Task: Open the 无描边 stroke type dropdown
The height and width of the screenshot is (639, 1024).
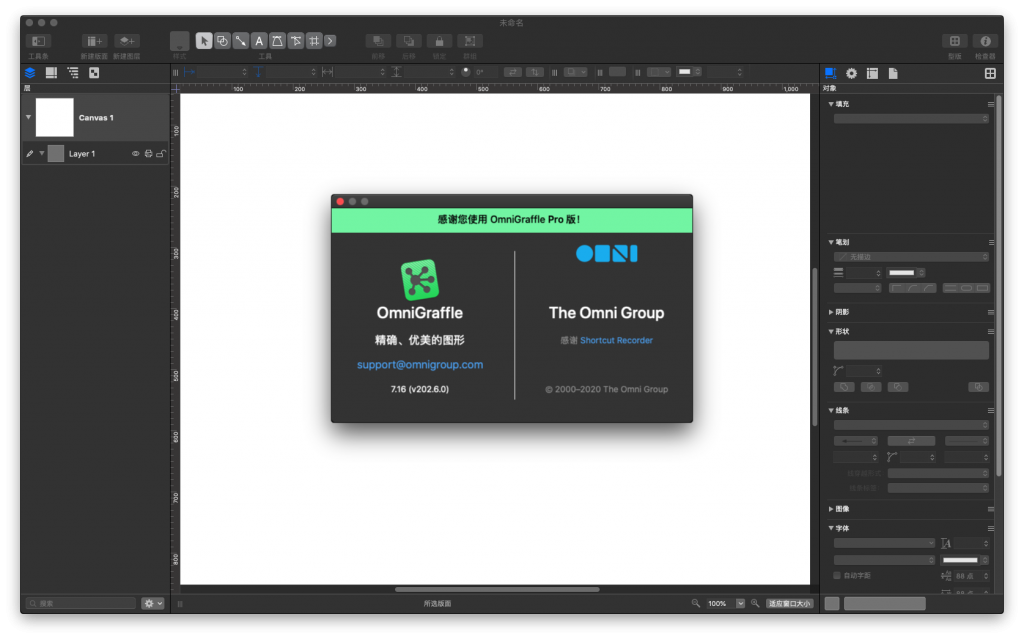Action: coord(911,257)
